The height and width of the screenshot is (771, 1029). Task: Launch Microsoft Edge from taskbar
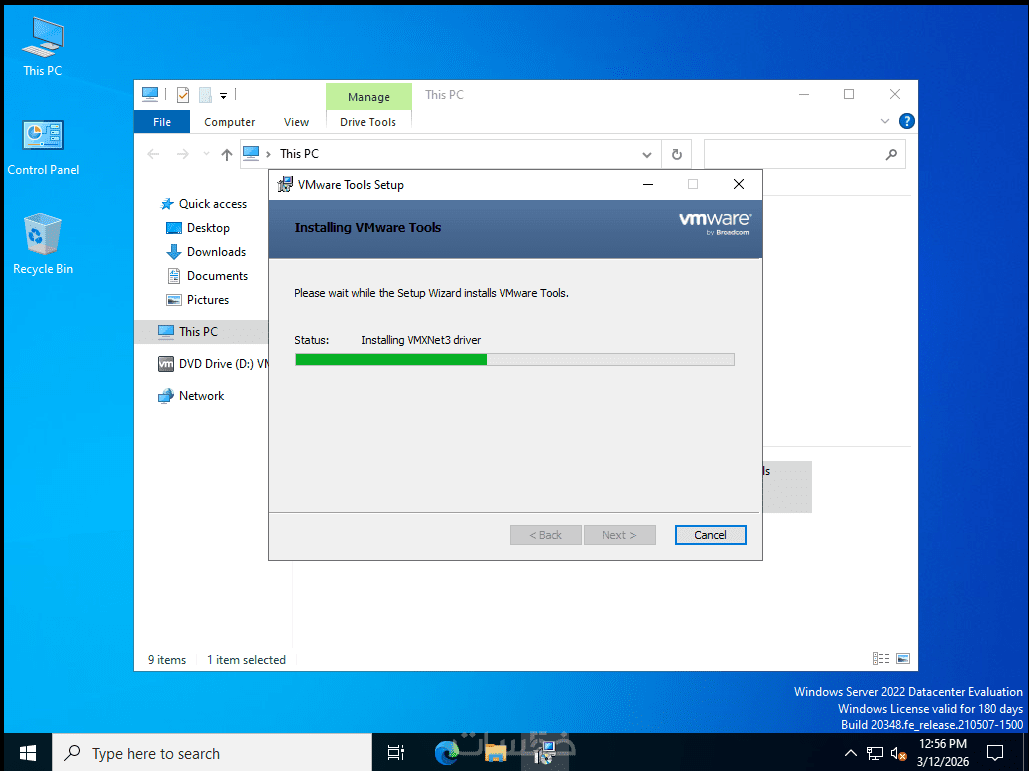click(x=447, y=753)
